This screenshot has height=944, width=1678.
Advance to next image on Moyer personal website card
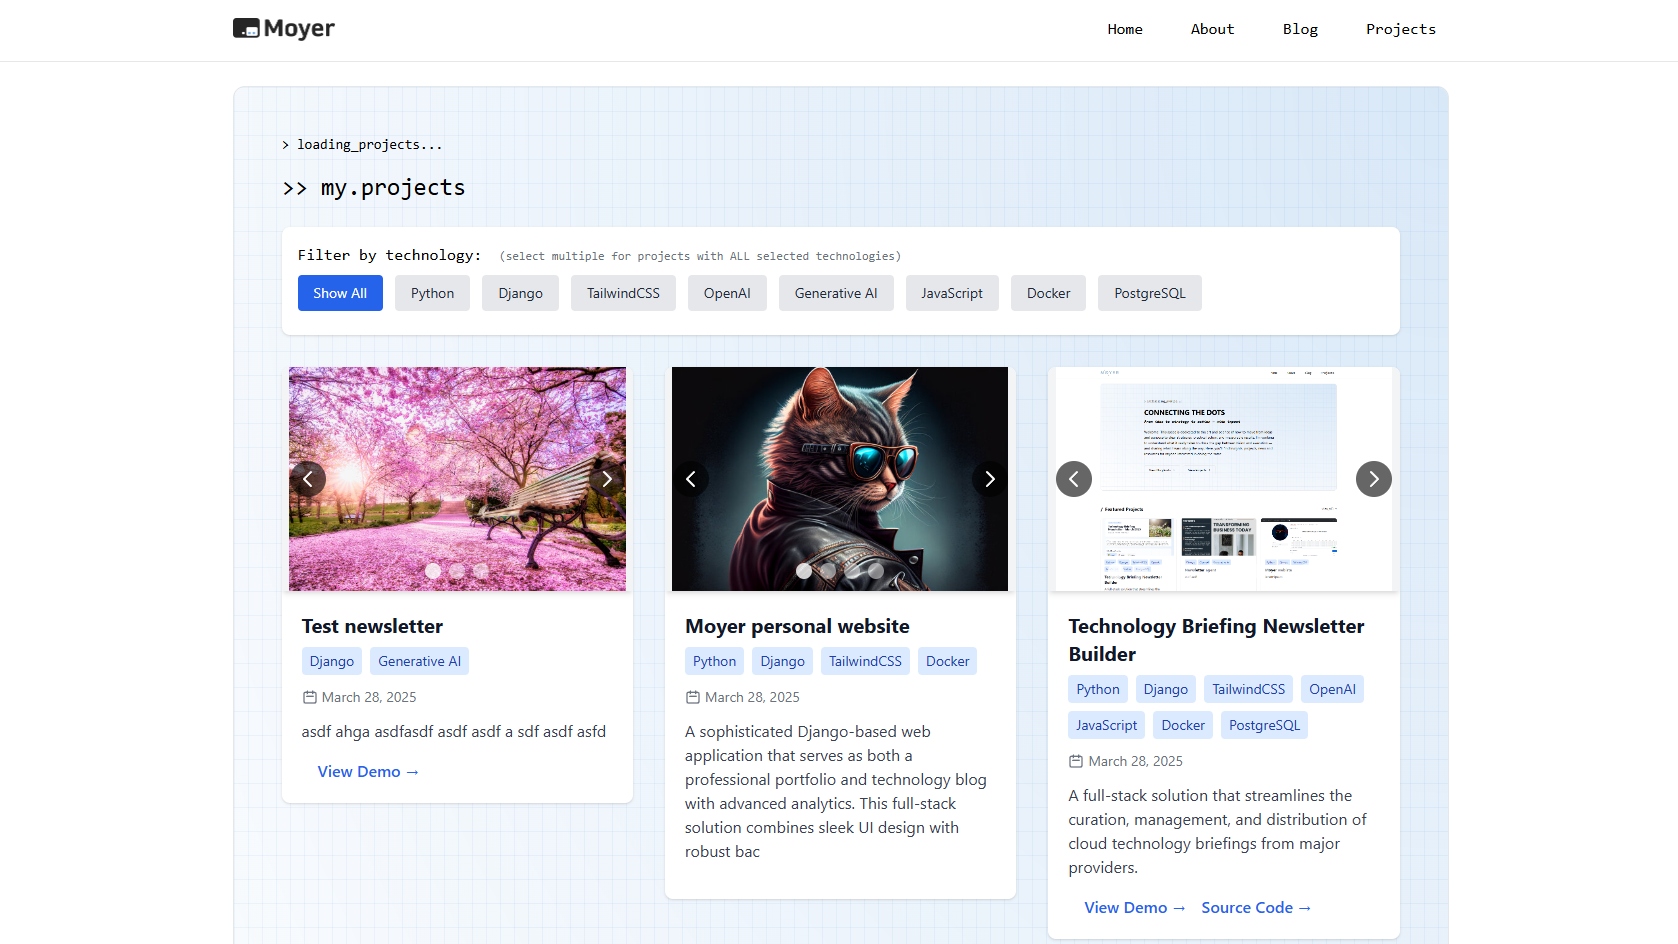pyautogui.click(x=989, y=479)
